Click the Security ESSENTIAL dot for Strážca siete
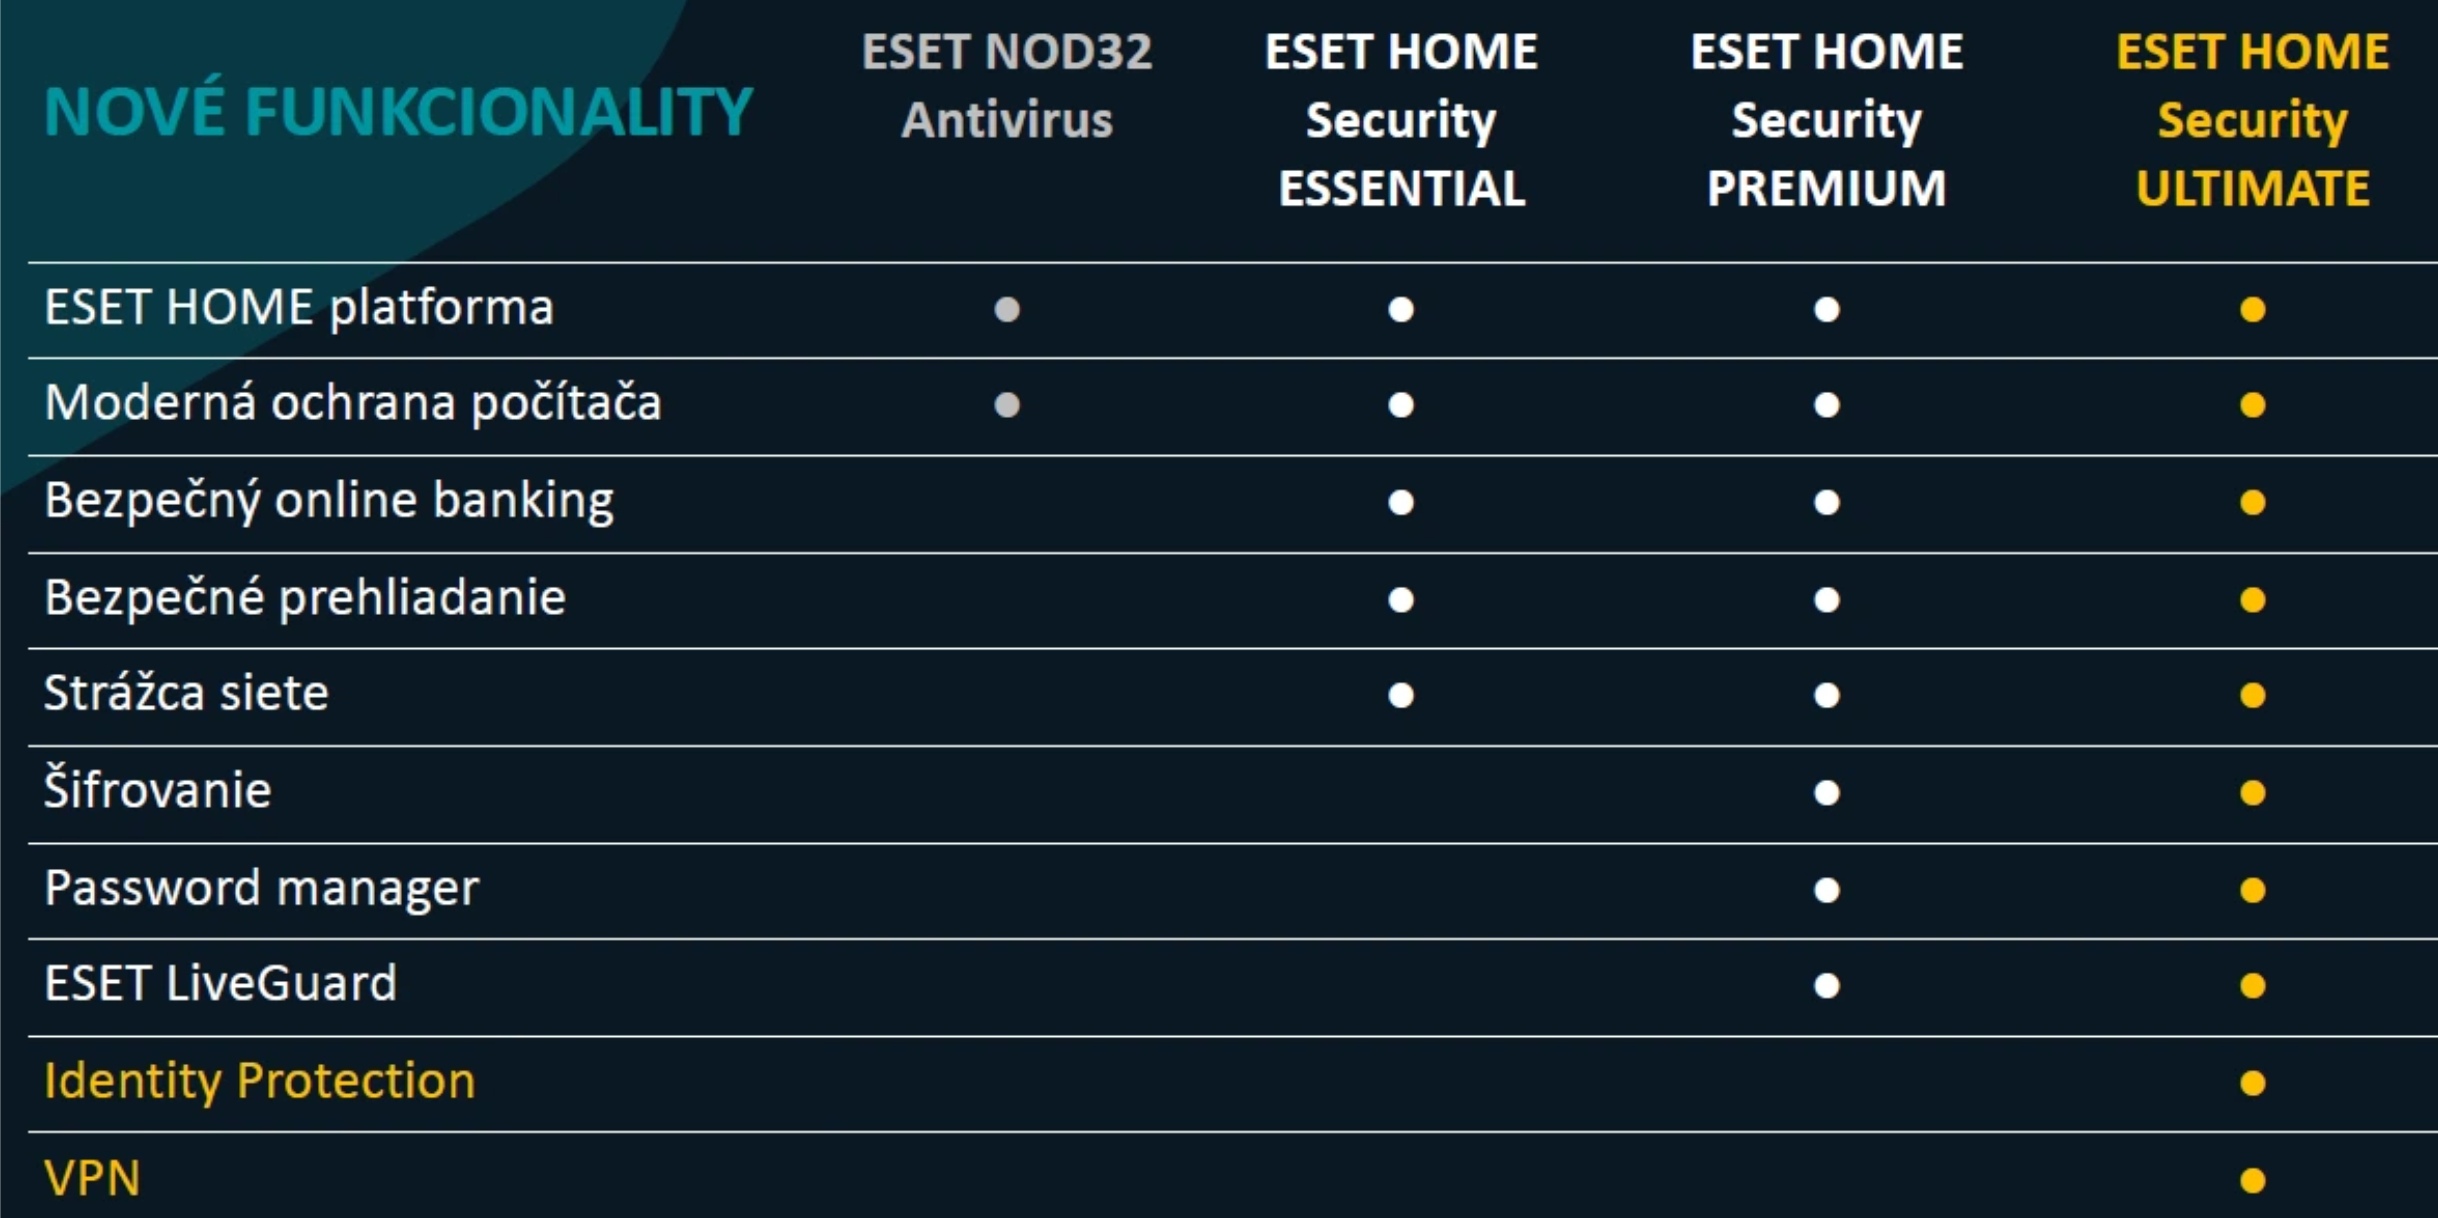The height and width of the screenshot is (1218, 2438). point(1401,695)
